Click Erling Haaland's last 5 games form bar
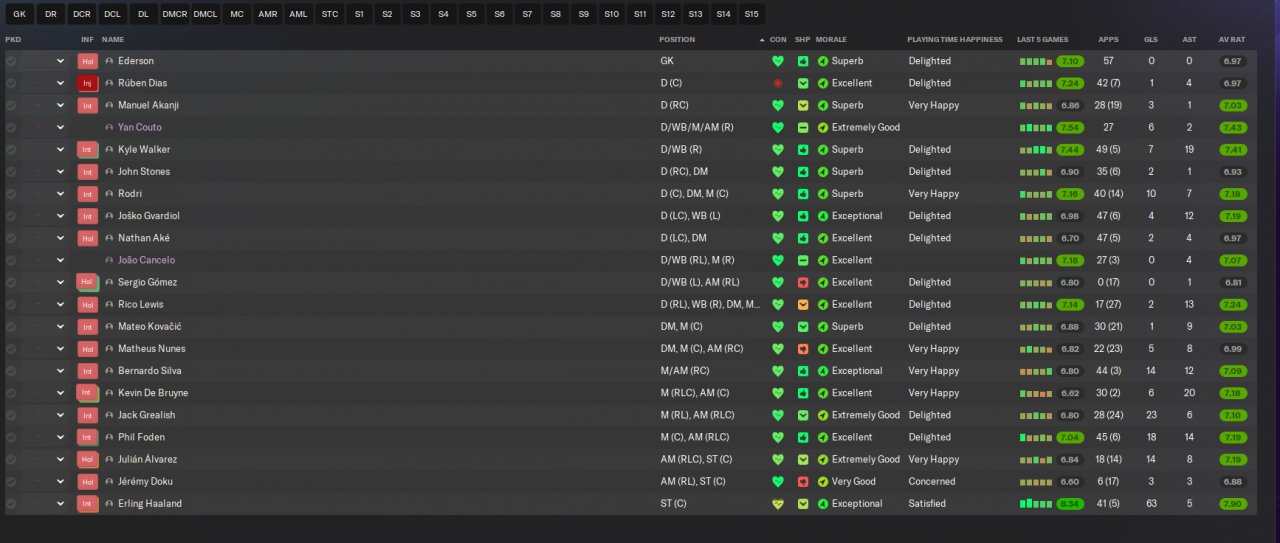 tap(1036, 504)
